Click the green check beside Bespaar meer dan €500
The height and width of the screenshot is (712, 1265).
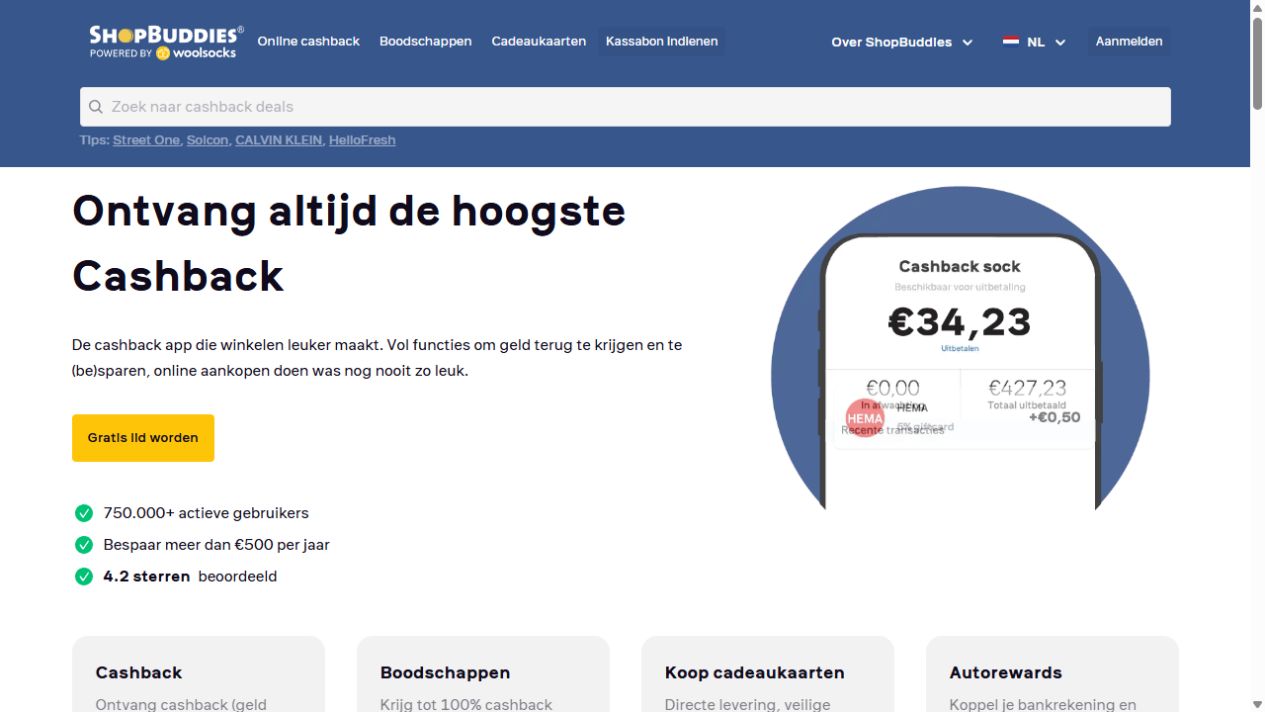[x=84, y=545]
